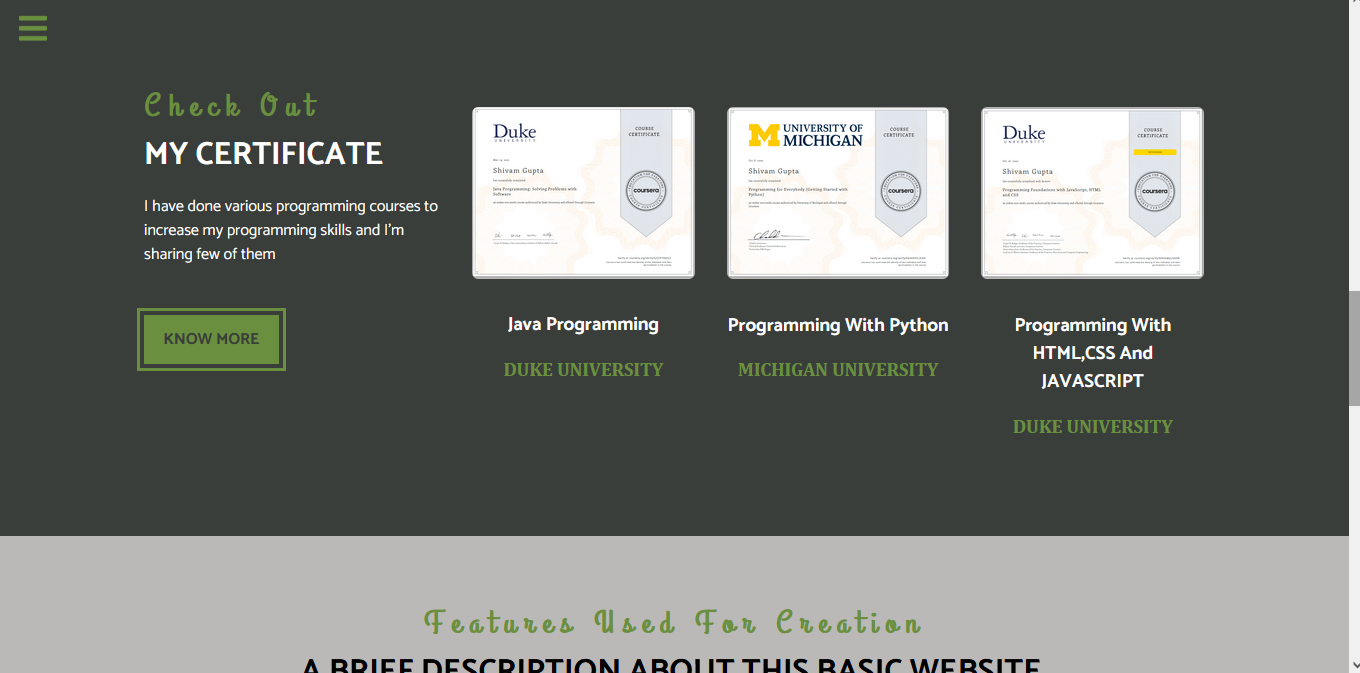Open the hamburger menu icon
The image size is (1360, 673).
tap(33, 28)
